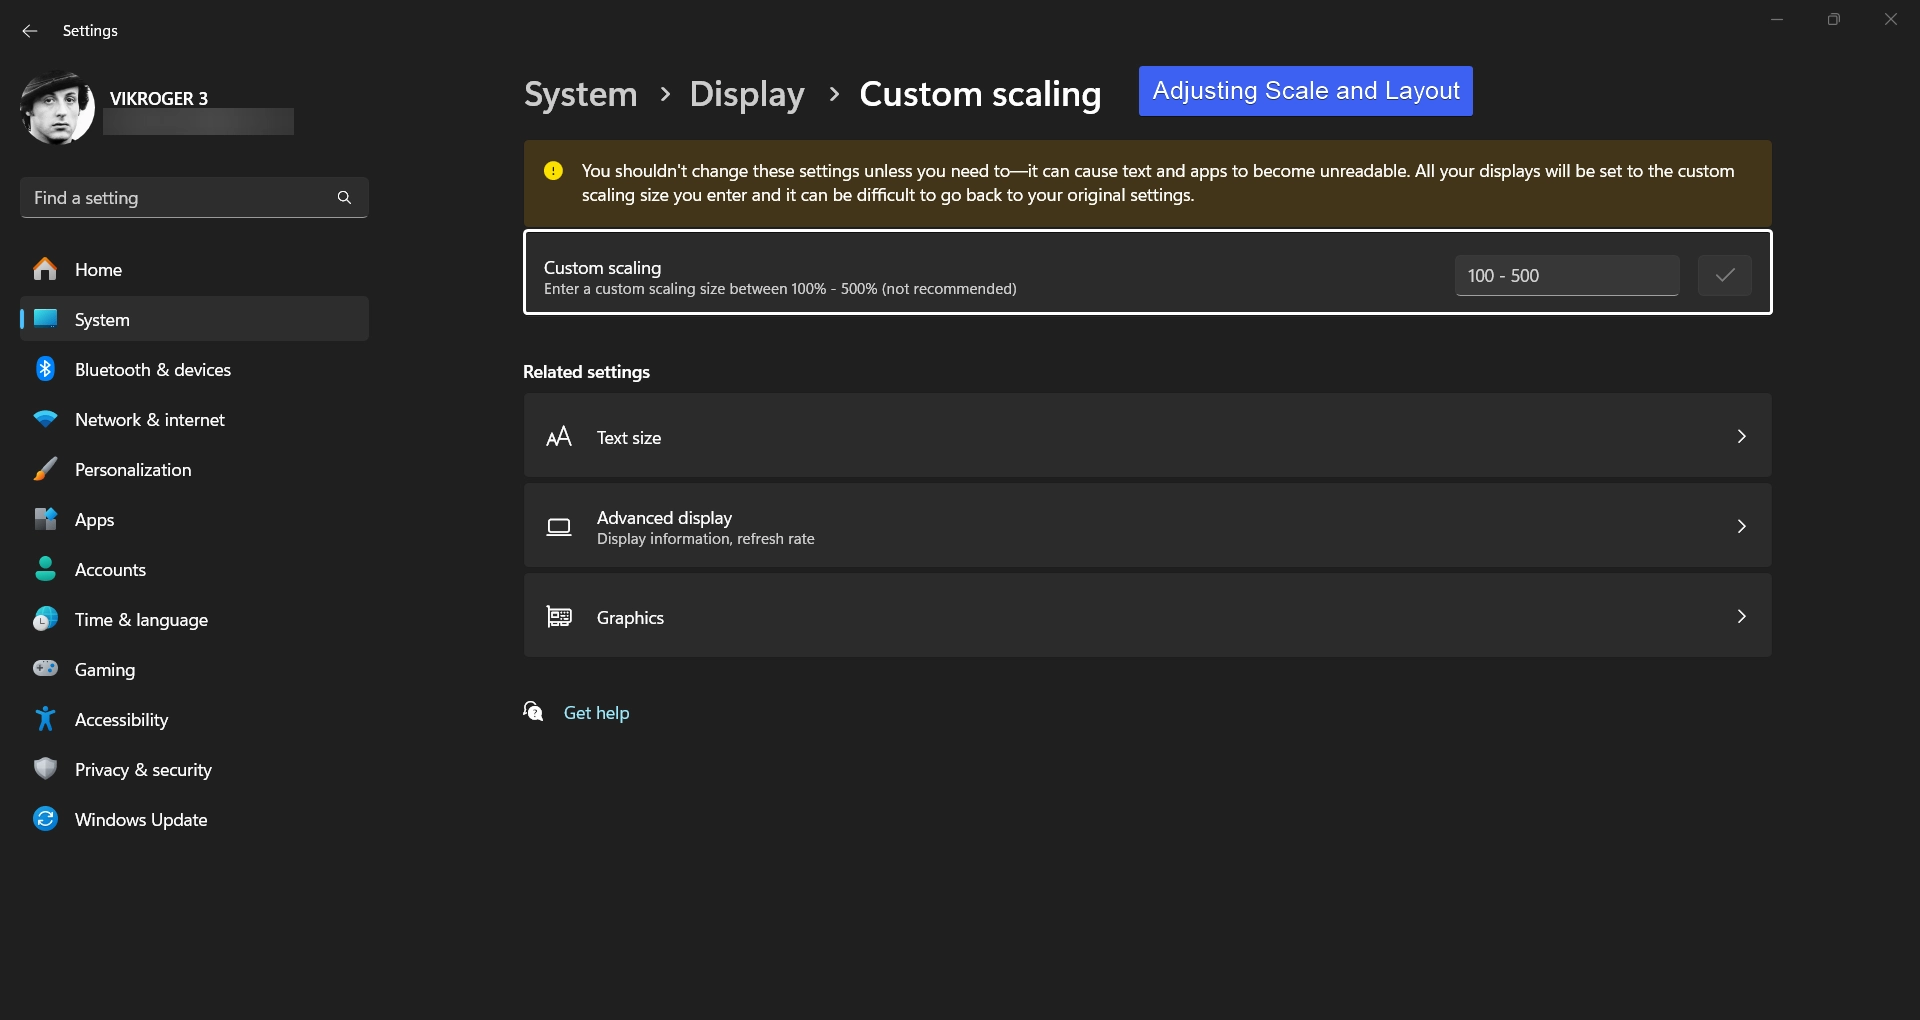Click the Home house icon

(45, 269)
